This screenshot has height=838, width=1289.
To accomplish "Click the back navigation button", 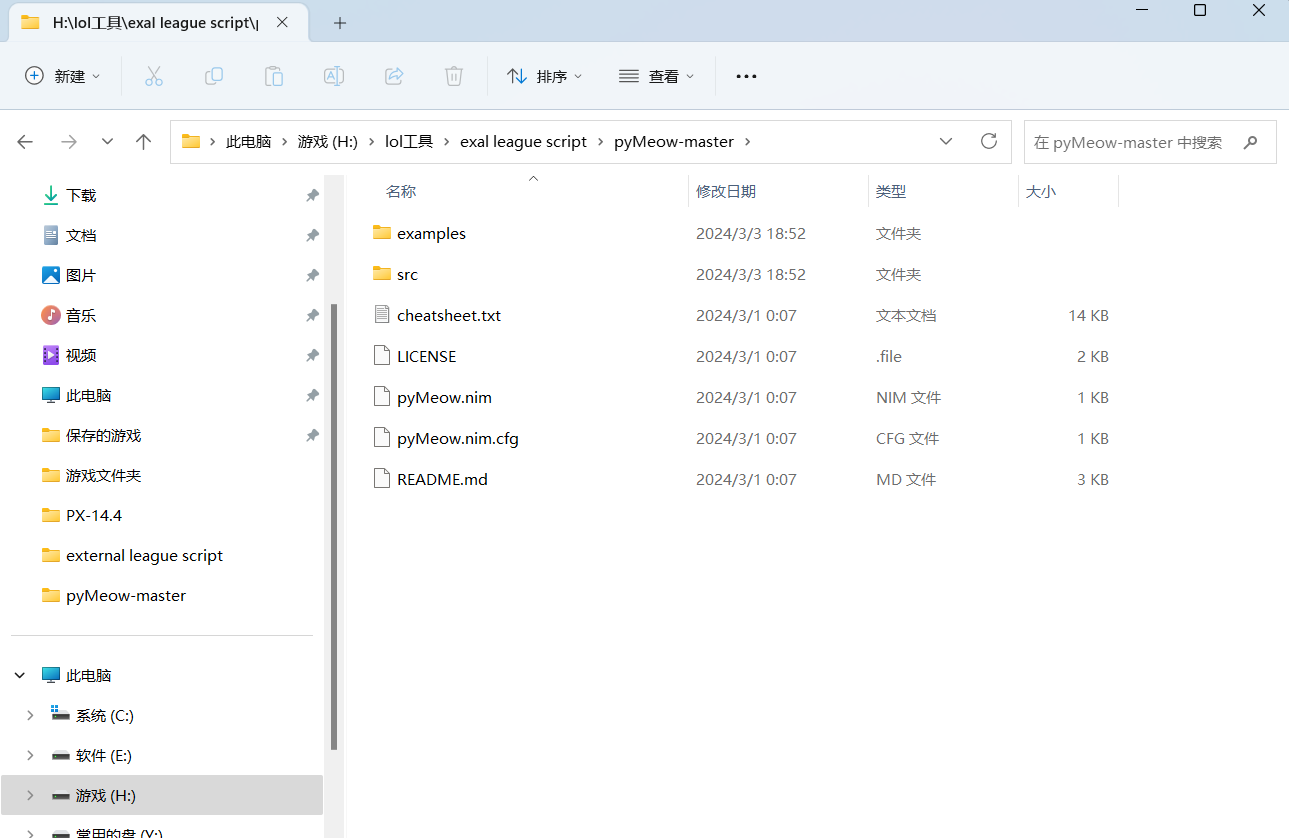I will click(25, 141).
